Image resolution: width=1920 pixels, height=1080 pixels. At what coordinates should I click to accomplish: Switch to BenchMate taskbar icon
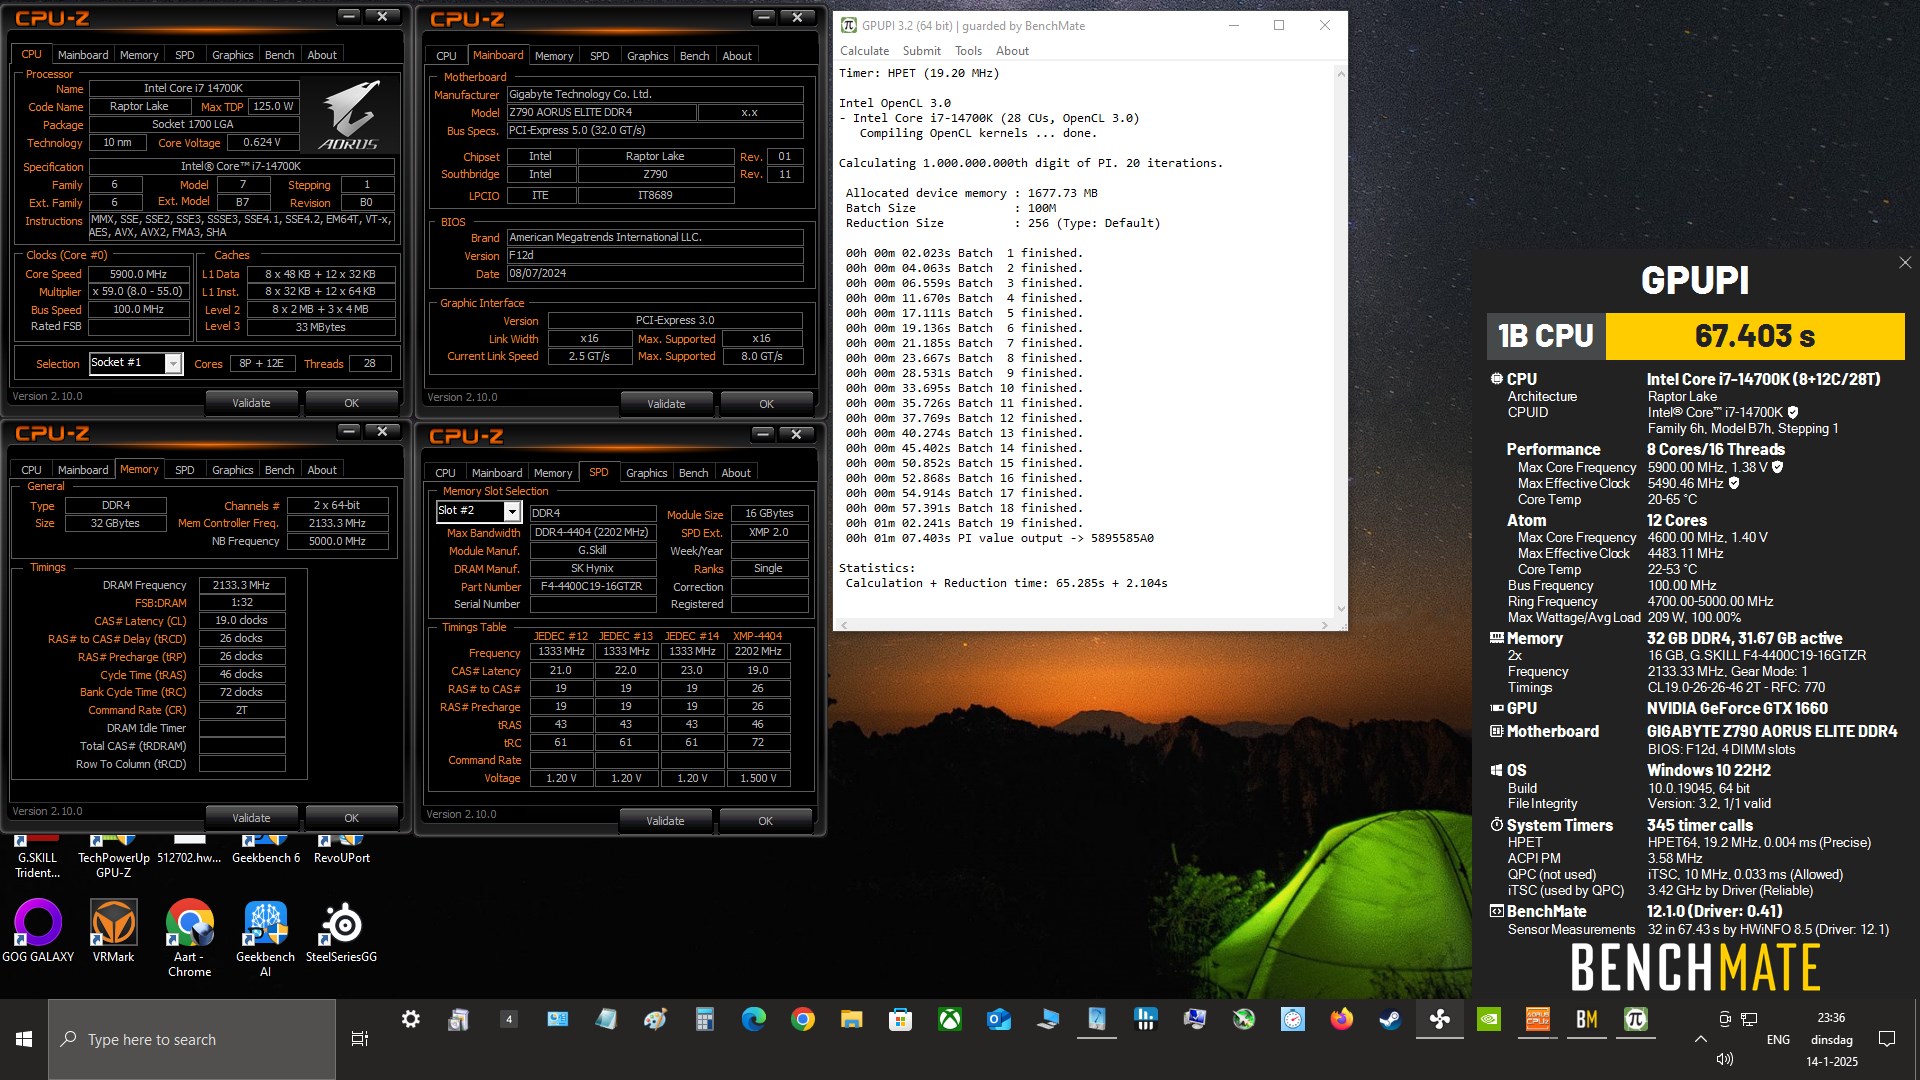[x=1586, y=1019]
